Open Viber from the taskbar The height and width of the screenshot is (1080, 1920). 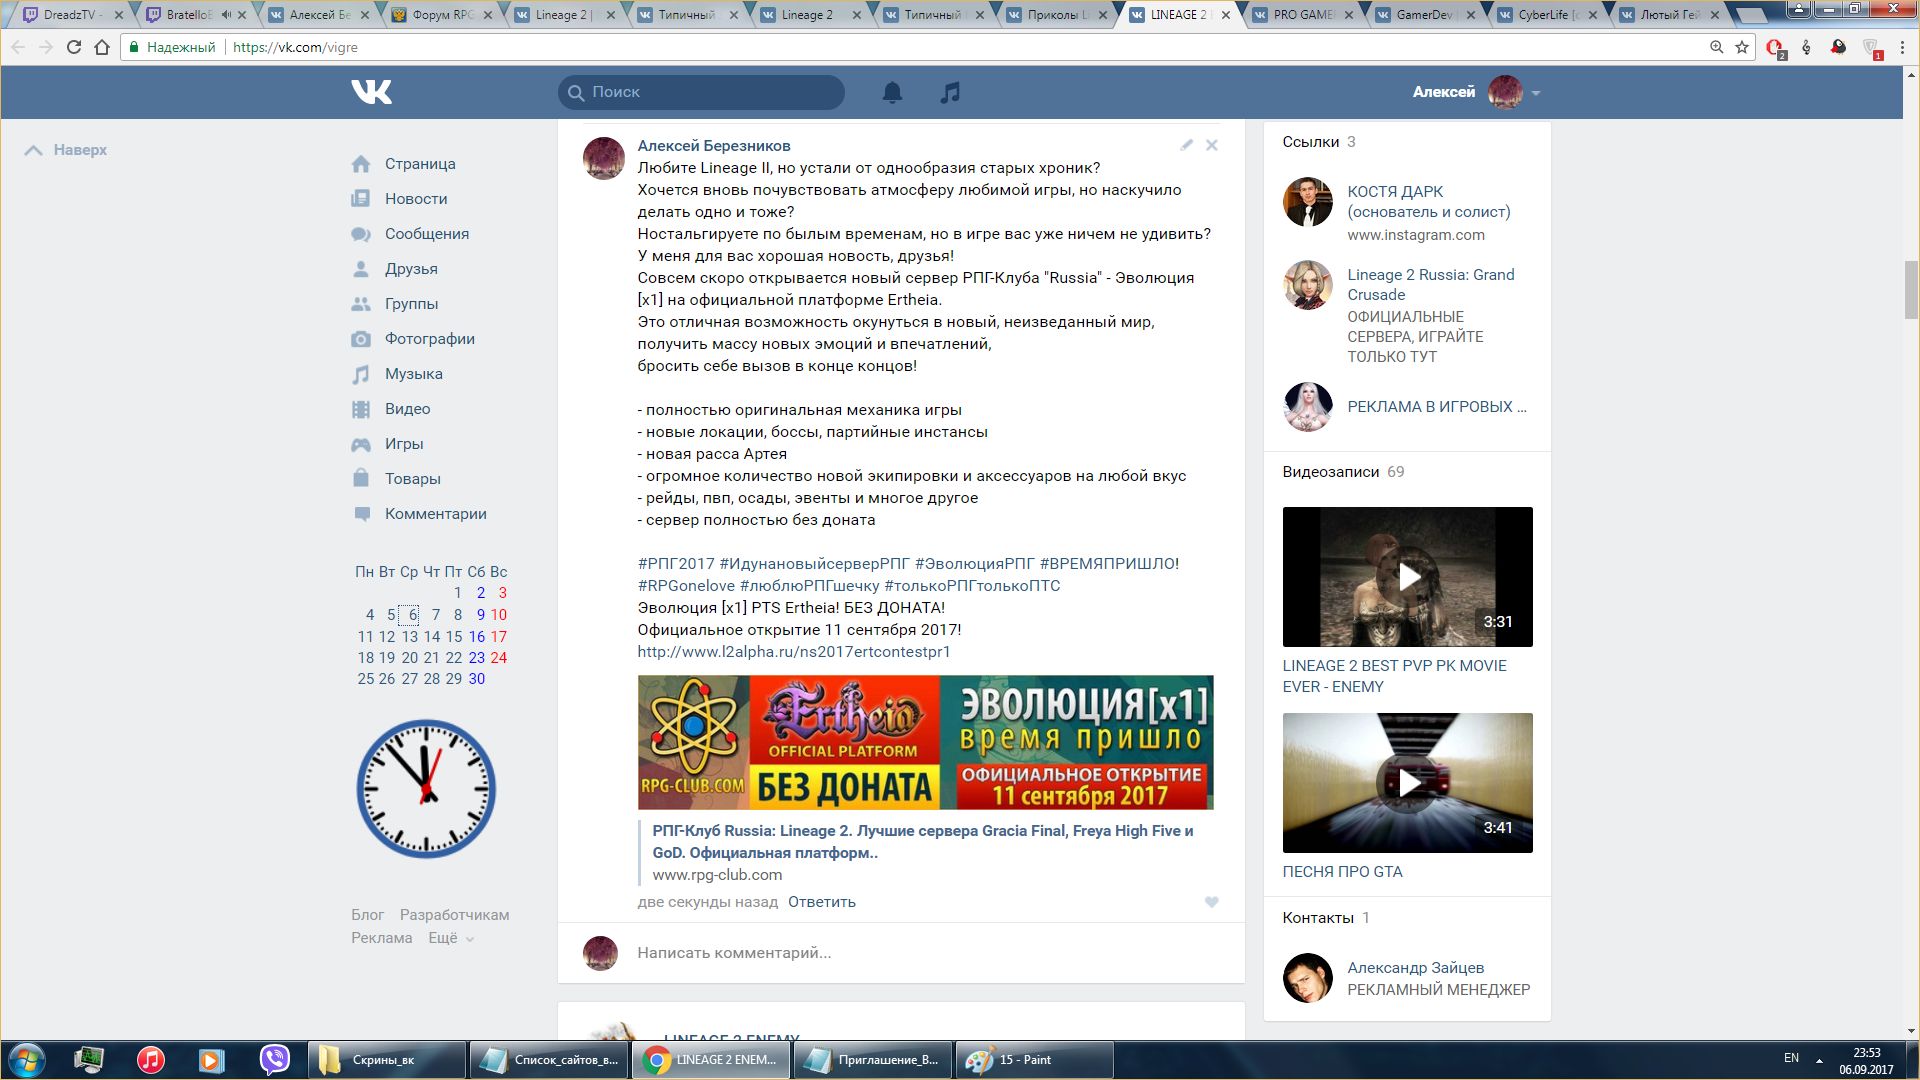(x=274, y=1060)
